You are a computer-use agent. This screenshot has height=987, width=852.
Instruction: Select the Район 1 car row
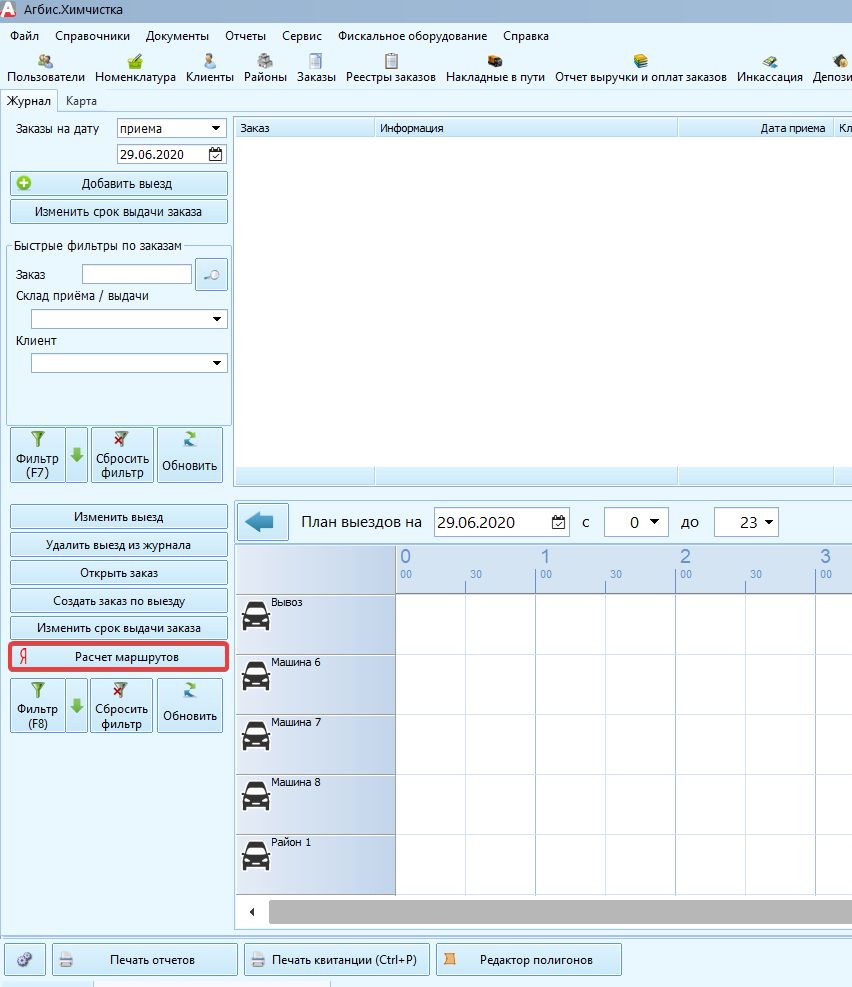click(315, 865)
